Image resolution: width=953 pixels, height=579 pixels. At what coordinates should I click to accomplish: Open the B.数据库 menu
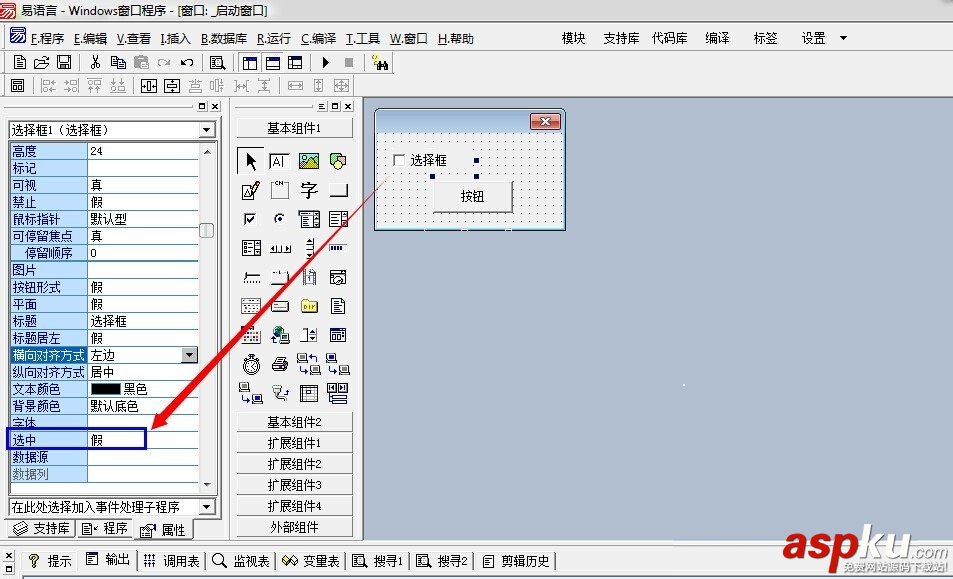[224, 38]
